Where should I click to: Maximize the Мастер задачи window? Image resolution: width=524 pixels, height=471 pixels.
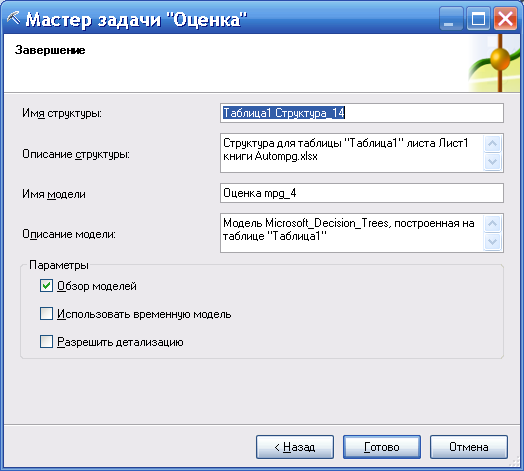[478, 18]
